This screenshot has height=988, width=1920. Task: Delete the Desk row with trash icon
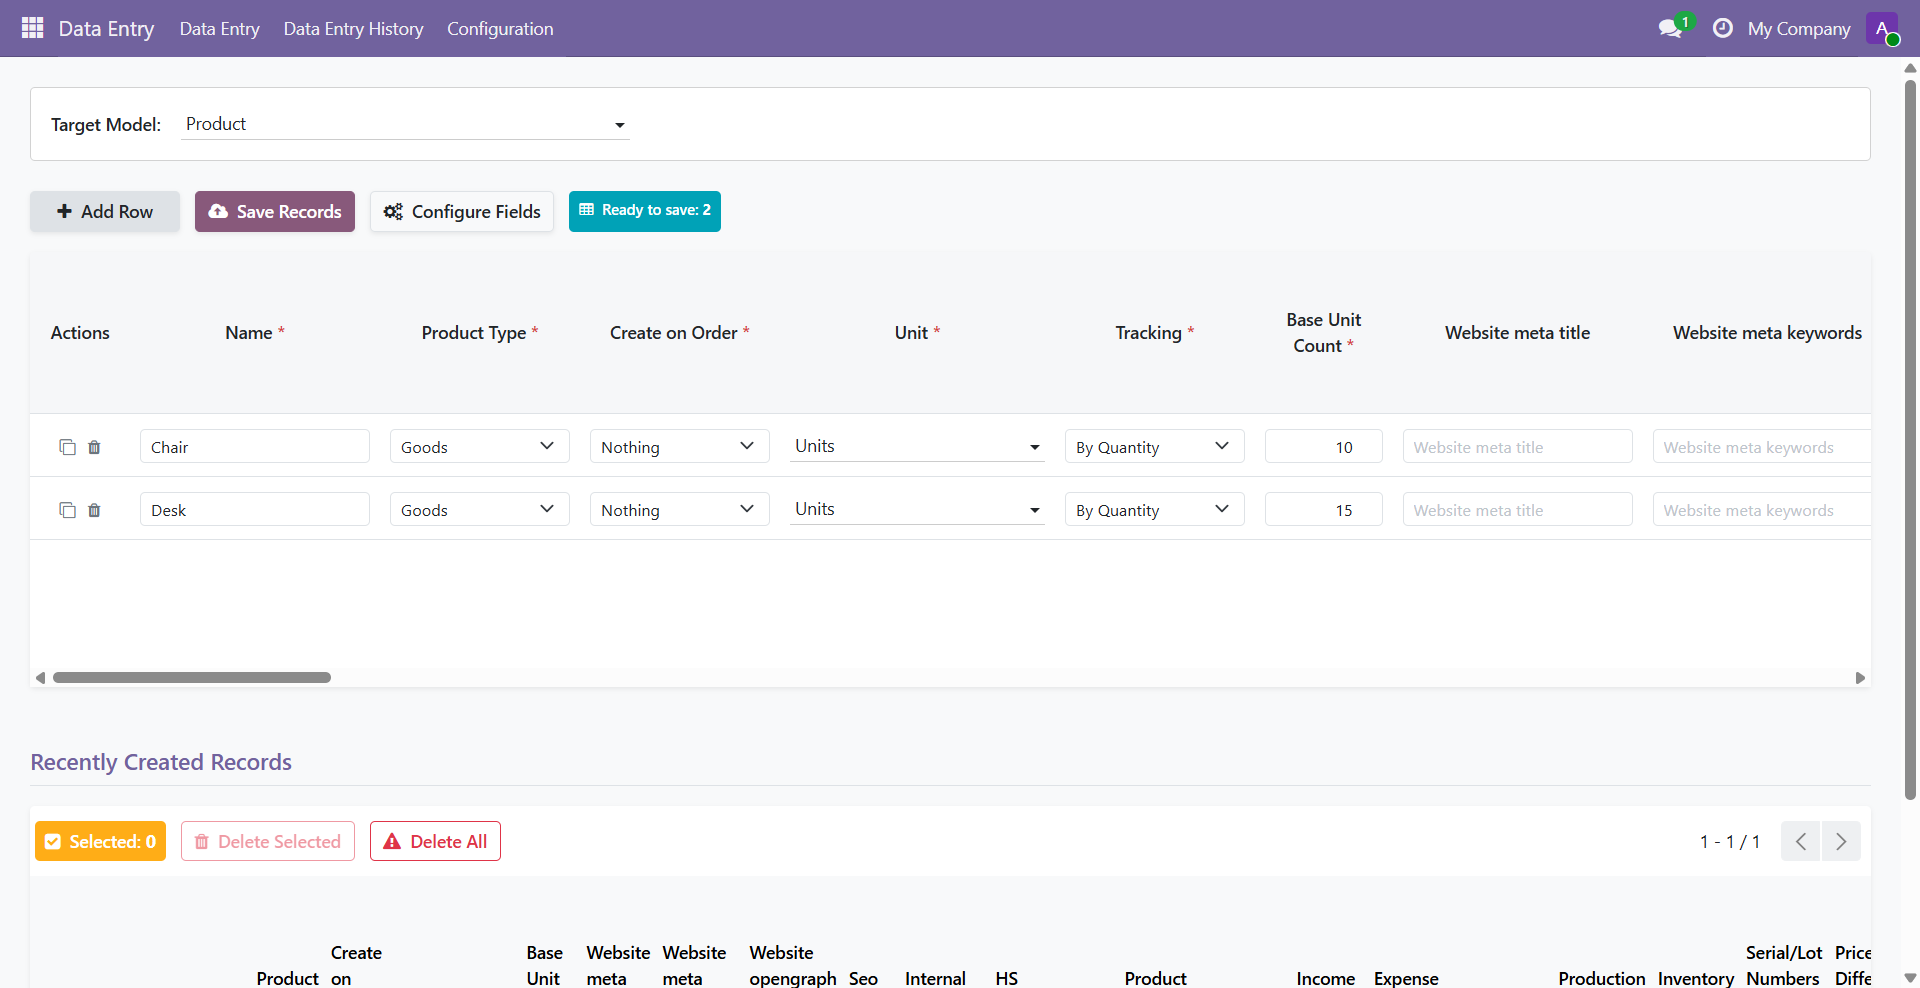(x=94, y=510)
